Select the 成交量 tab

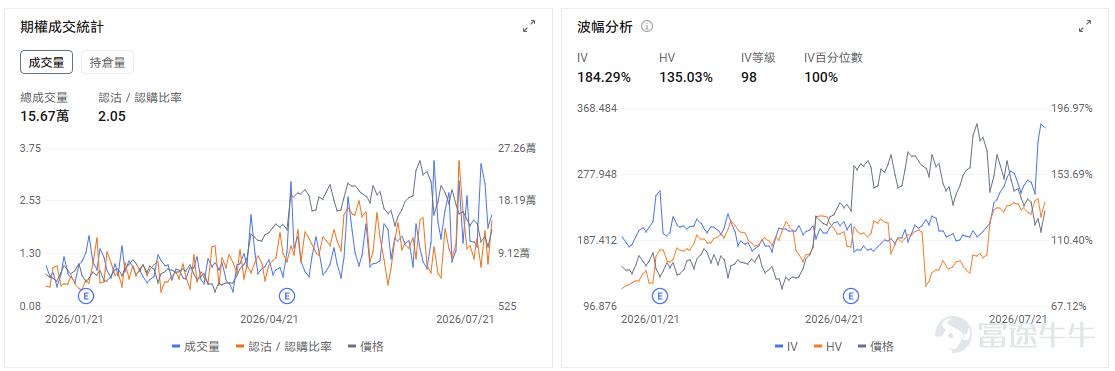46,62
